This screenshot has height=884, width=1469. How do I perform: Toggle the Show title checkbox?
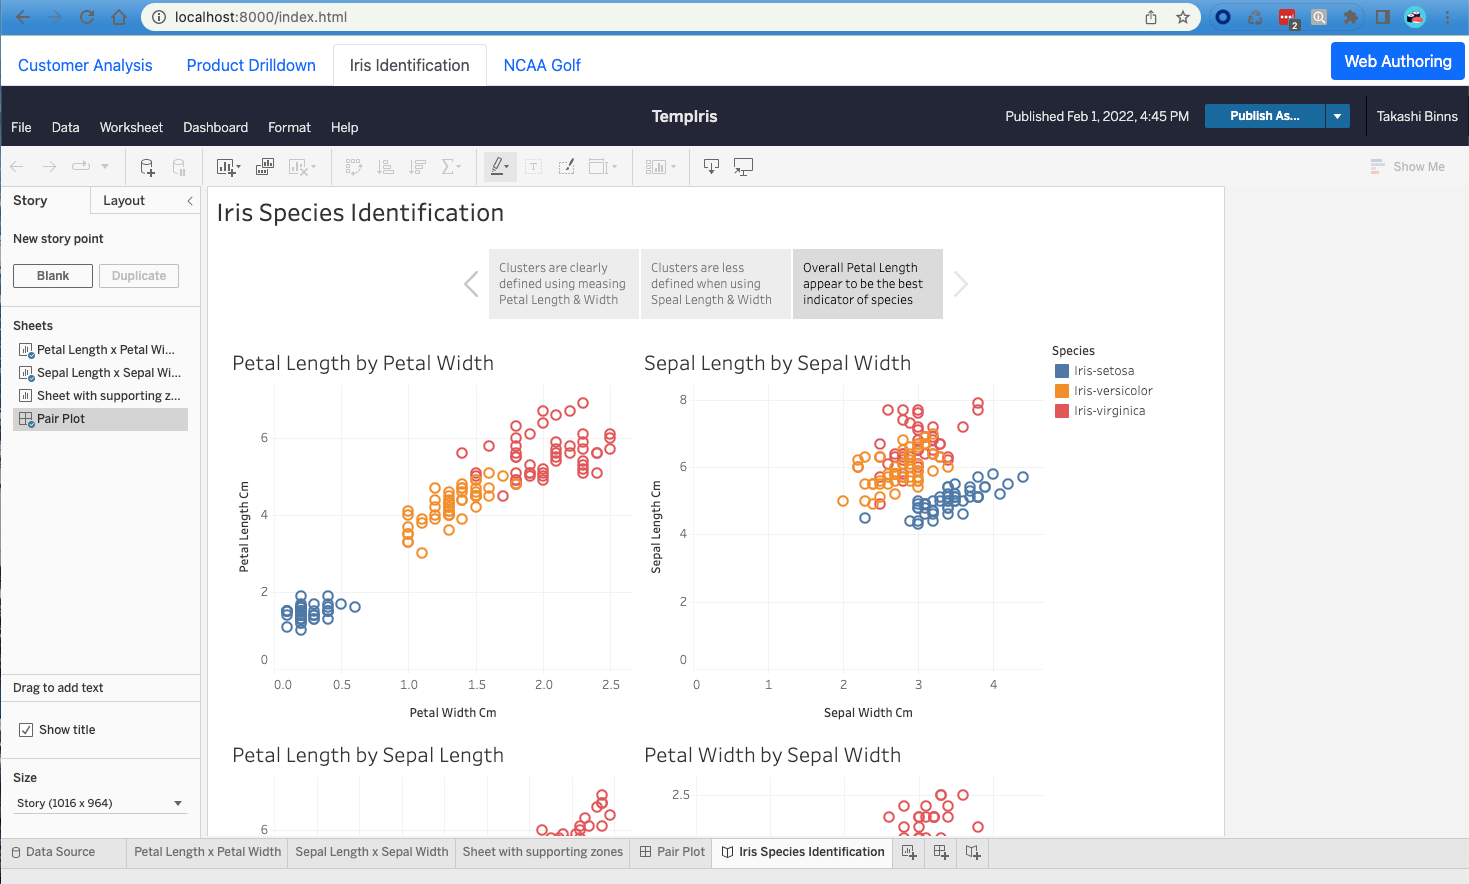pos(26,730)
